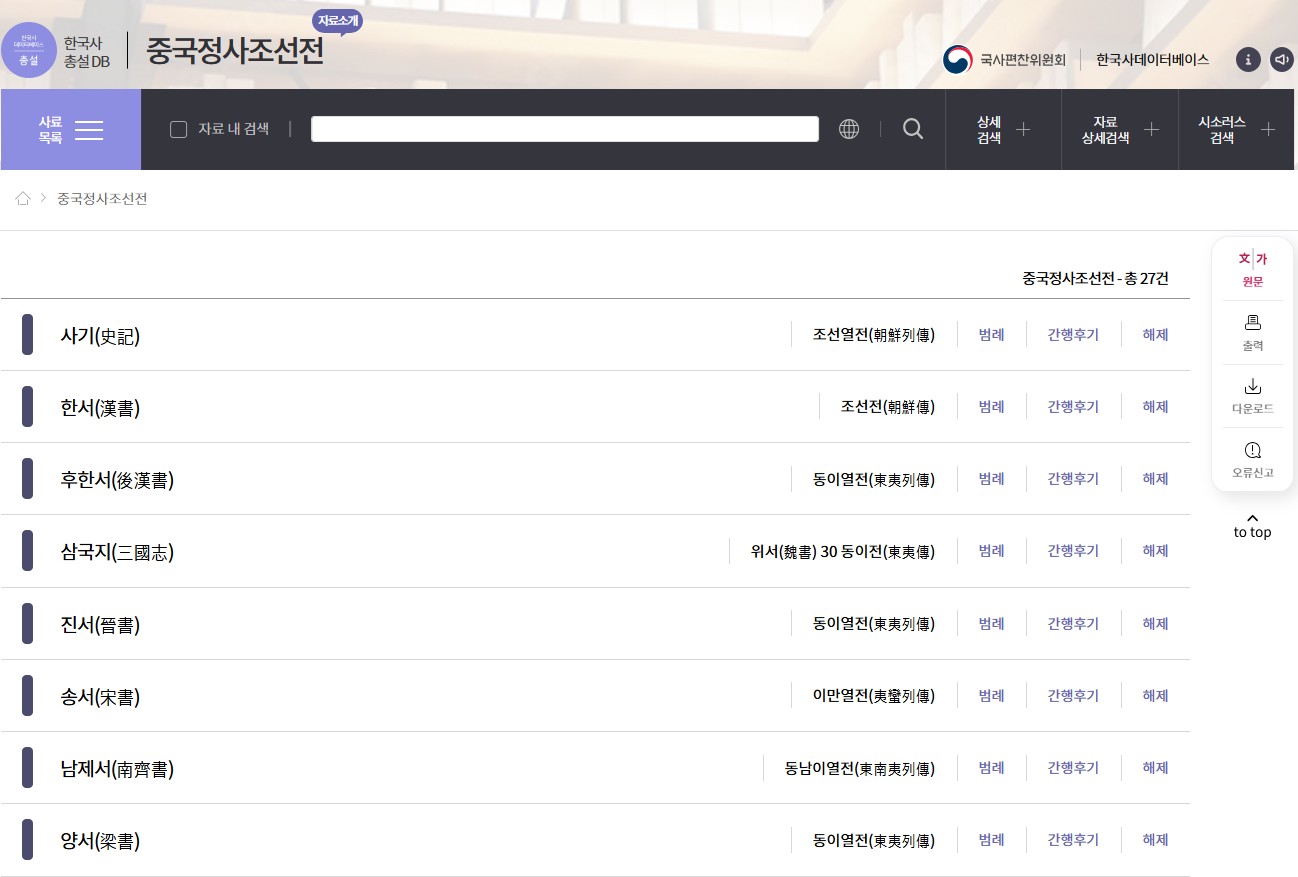This screenshot has height=877, width=1298.
Task: Click the info icon in header
Action: 1247,59
